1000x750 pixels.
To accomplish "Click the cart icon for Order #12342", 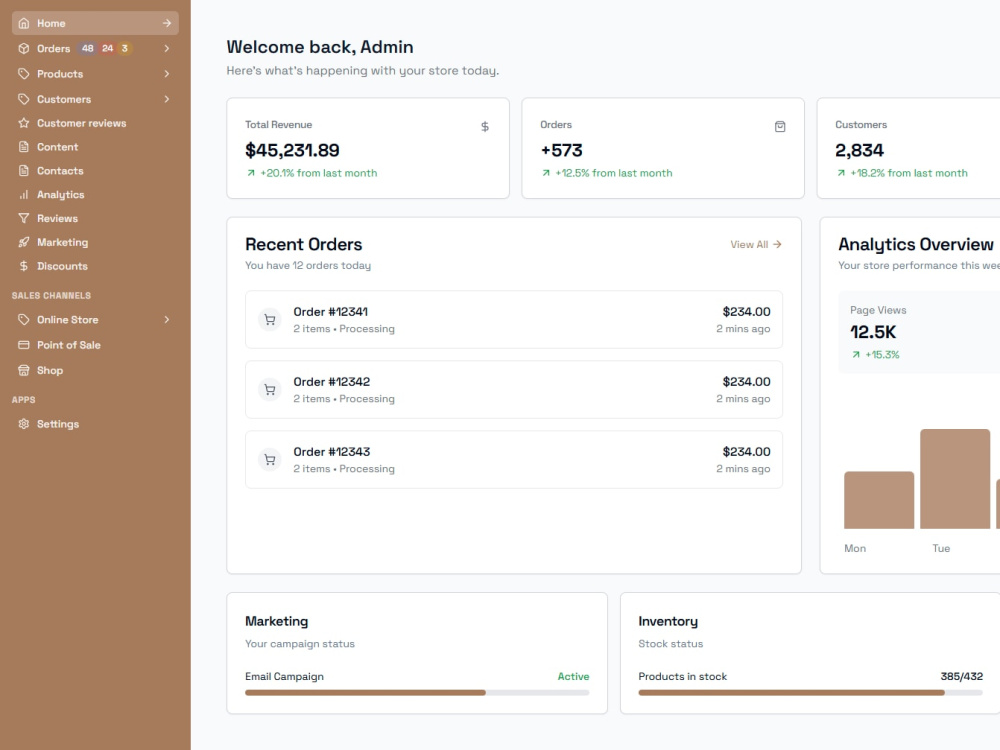I will (270, 390).
